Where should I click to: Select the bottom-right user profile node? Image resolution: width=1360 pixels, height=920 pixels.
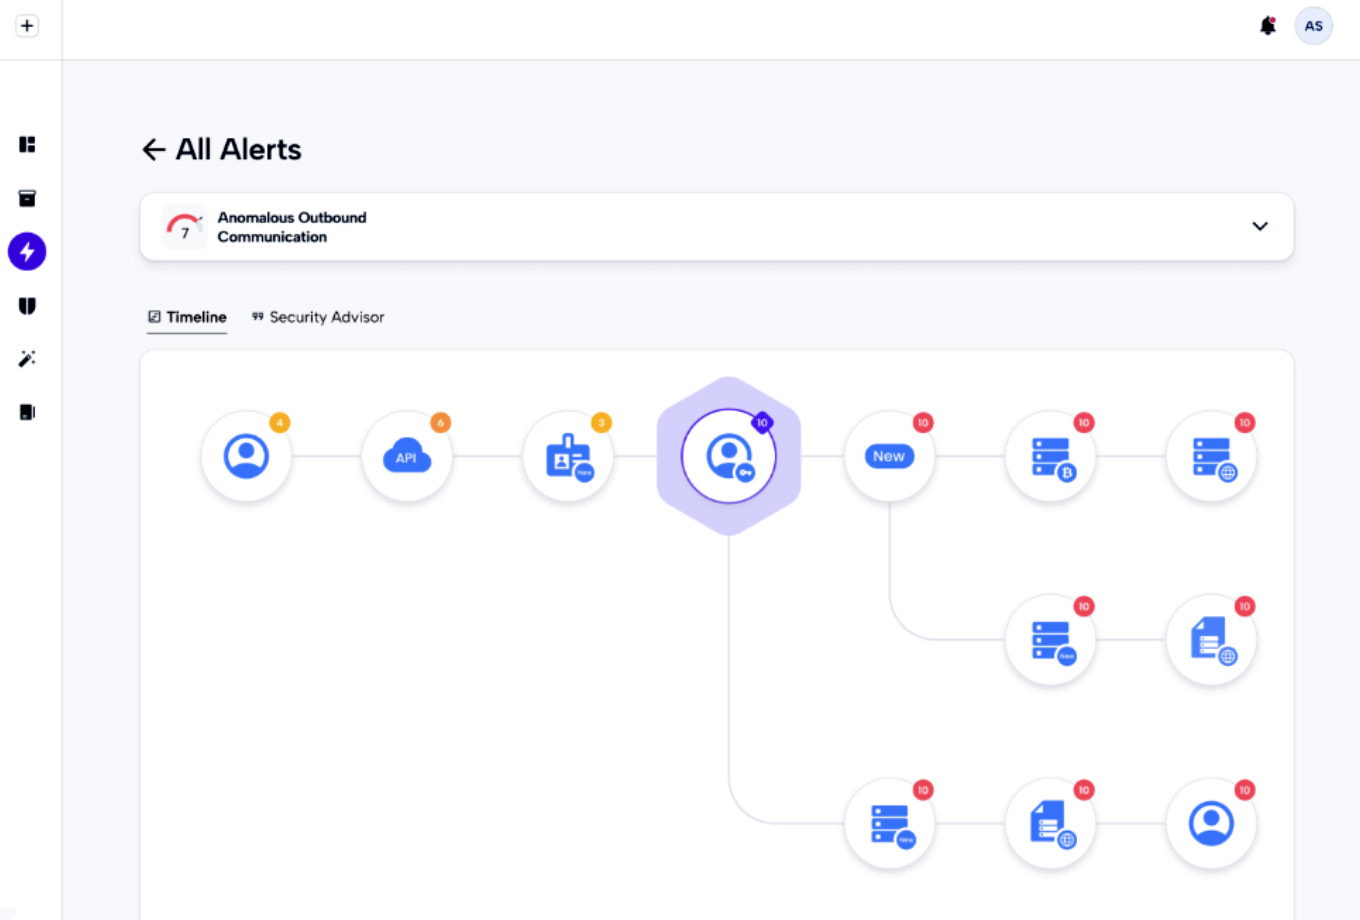(x=1211, y=824)
